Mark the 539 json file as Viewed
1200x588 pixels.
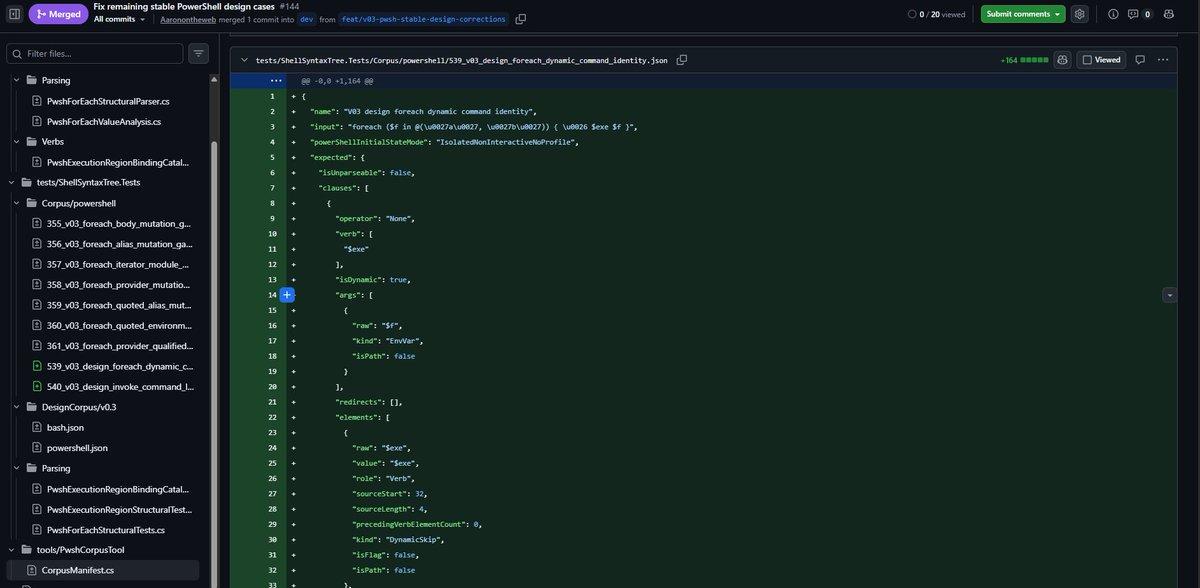point(1101,60)
